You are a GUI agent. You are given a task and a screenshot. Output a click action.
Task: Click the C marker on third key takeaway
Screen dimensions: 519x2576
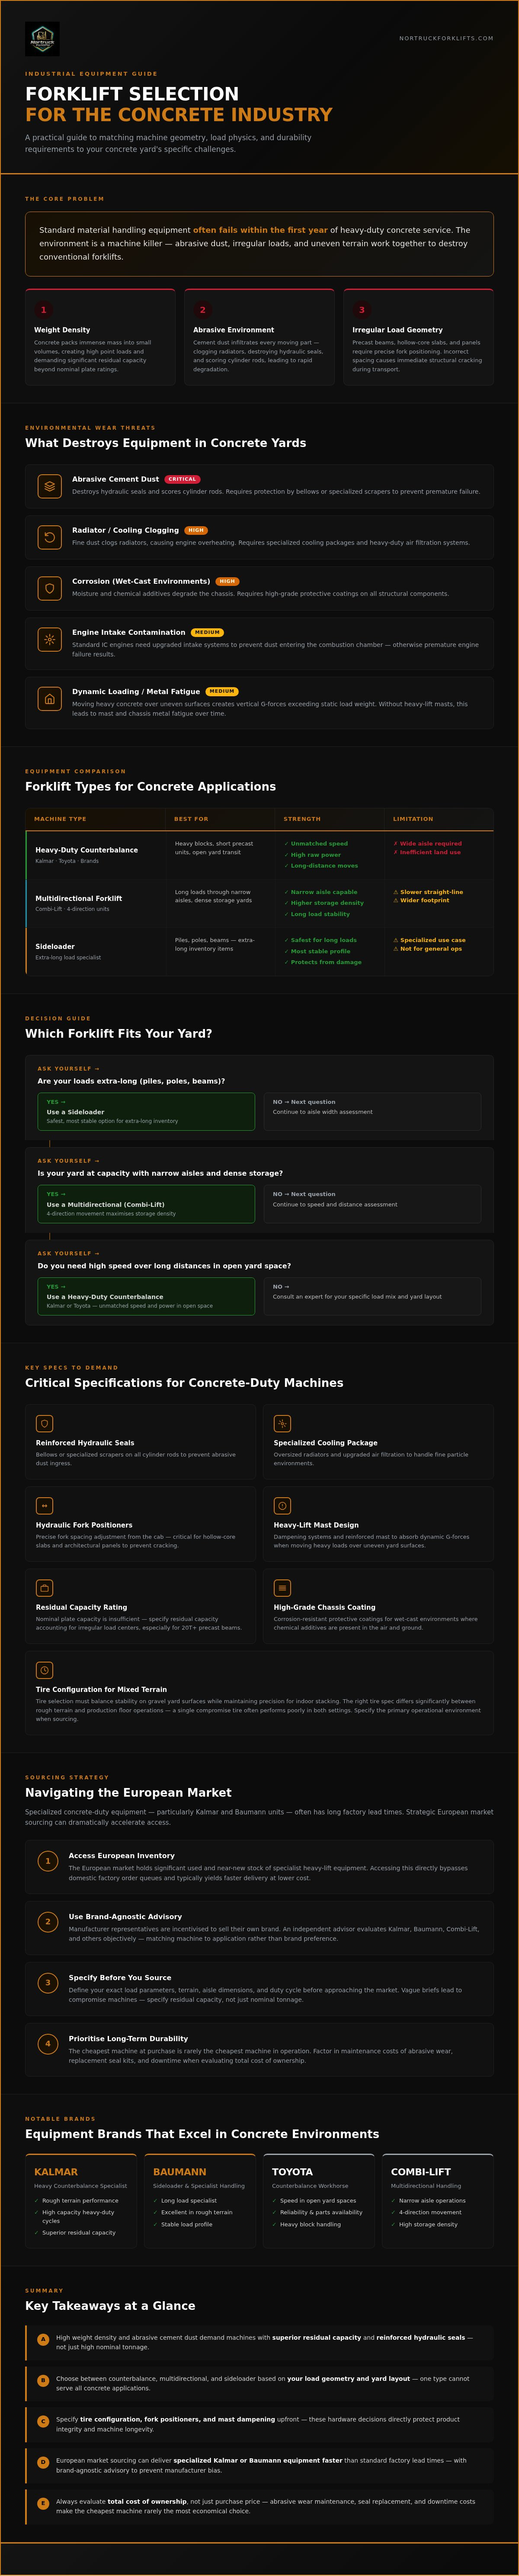[43, 2421]
